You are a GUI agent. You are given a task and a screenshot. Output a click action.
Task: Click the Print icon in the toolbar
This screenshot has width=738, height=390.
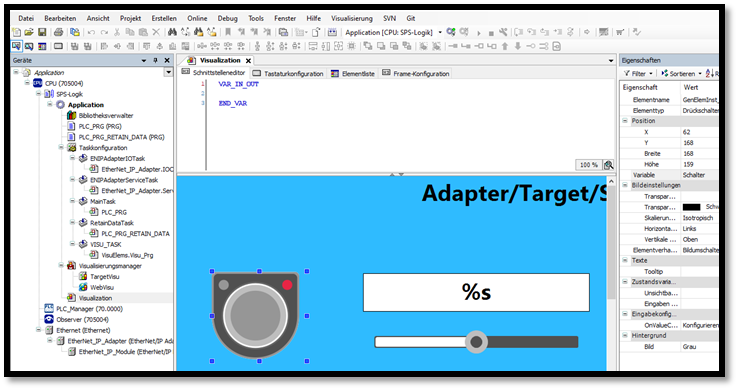[58, 32]
